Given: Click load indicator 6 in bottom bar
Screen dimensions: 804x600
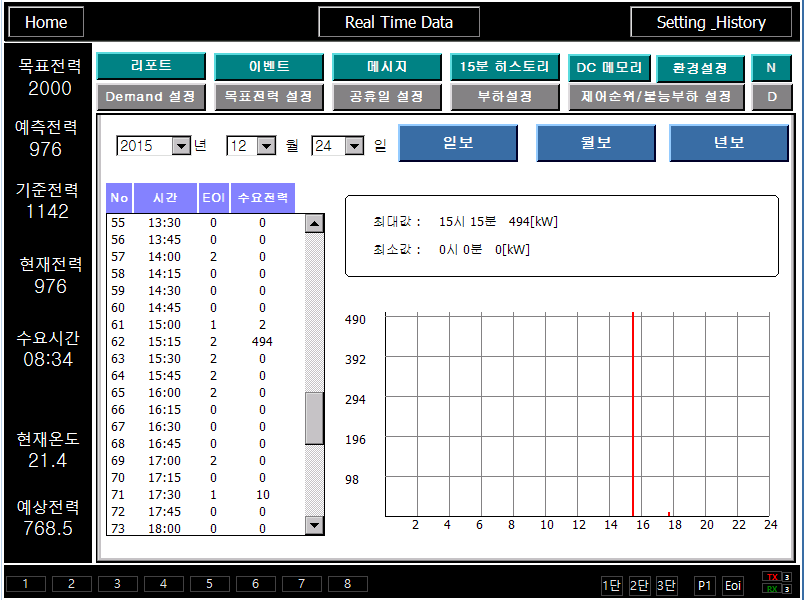Looking at the screenshot, I should click(x=255, y=584).
